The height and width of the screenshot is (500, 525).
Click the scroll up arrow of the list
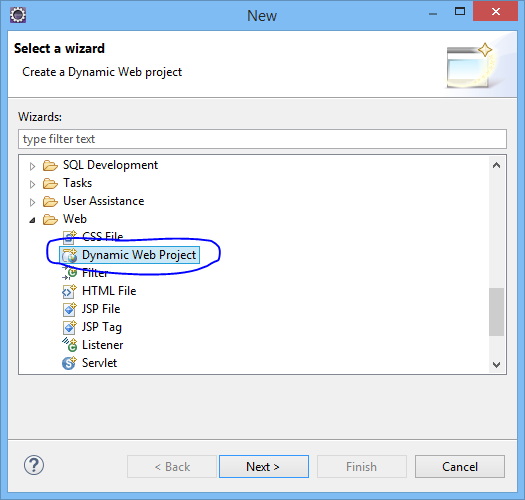pos(497,165)
